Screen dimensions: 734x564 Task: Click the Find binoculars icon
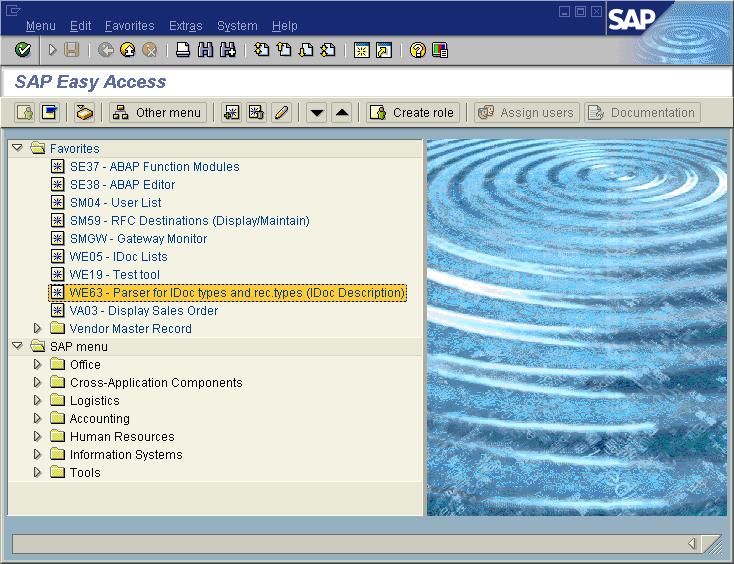[x=205, y=50]
